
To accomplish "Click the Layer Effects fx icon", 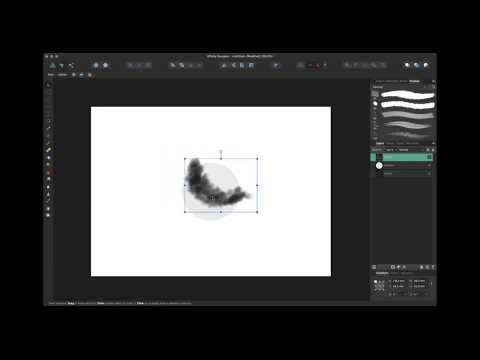I will pyautogui.click(x=404, y=267).
